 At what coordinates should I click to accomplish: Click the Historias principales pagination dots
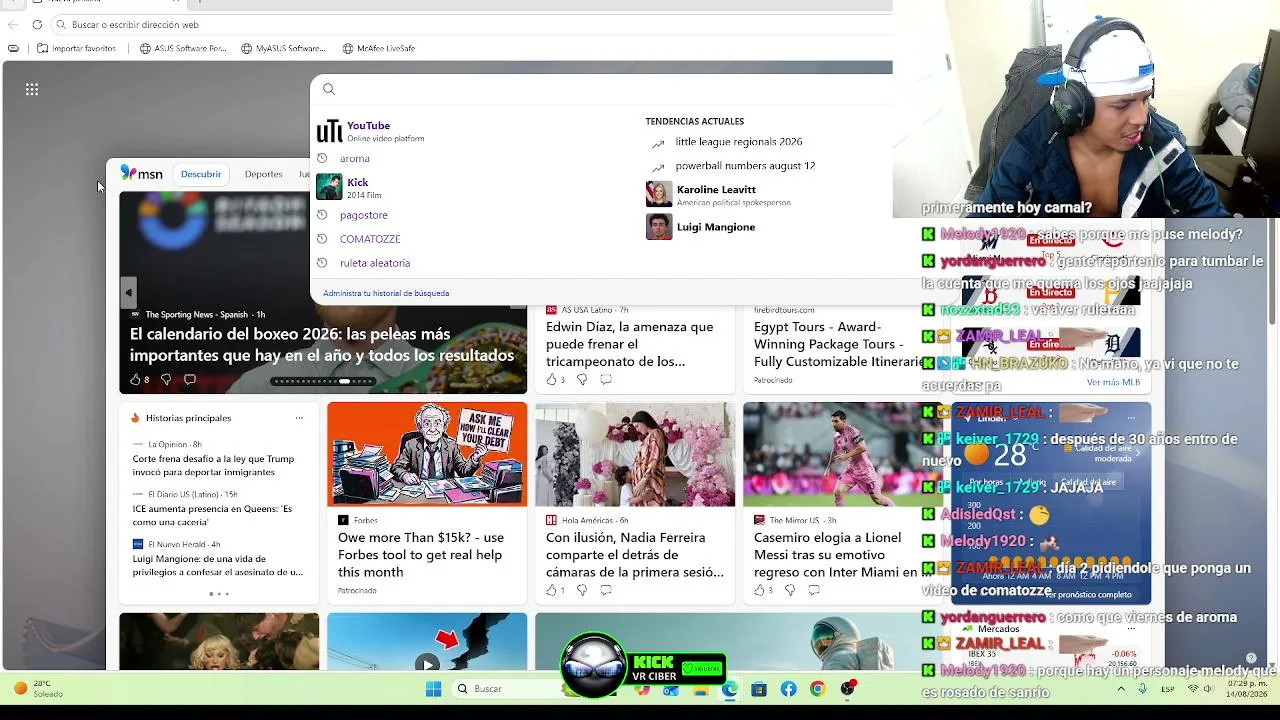pos(219,594)
